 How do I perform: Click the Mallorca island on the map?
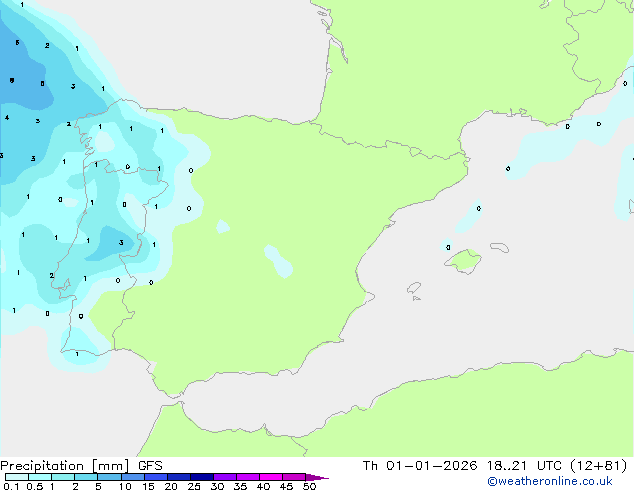point(464,261)
